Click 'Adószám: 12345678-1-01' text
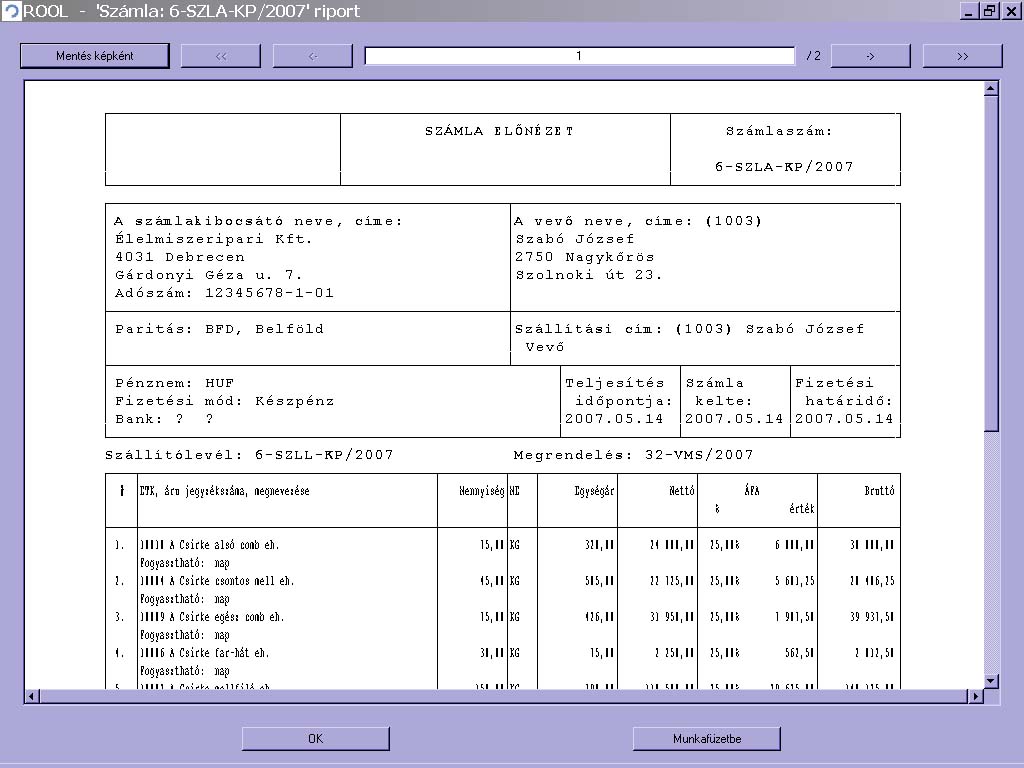Image resolution: width=1024 pixels, height=768 pixels. (x=225, y=293)
